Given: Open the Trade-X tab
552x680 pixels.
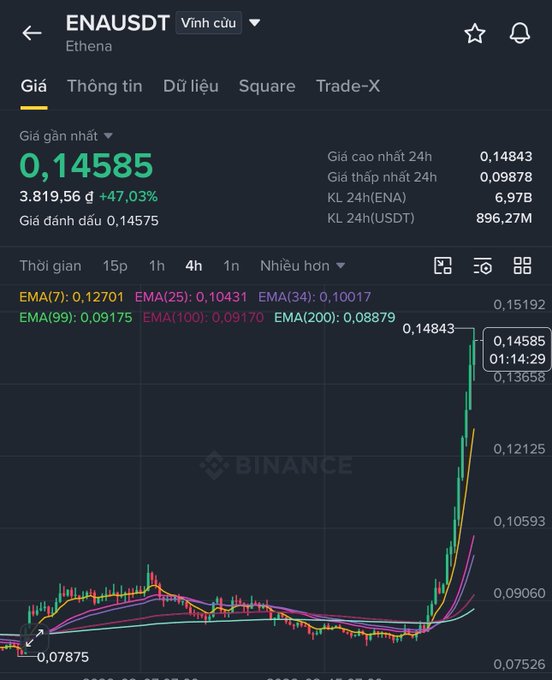Looking at the screenshot, I should 348,86.
